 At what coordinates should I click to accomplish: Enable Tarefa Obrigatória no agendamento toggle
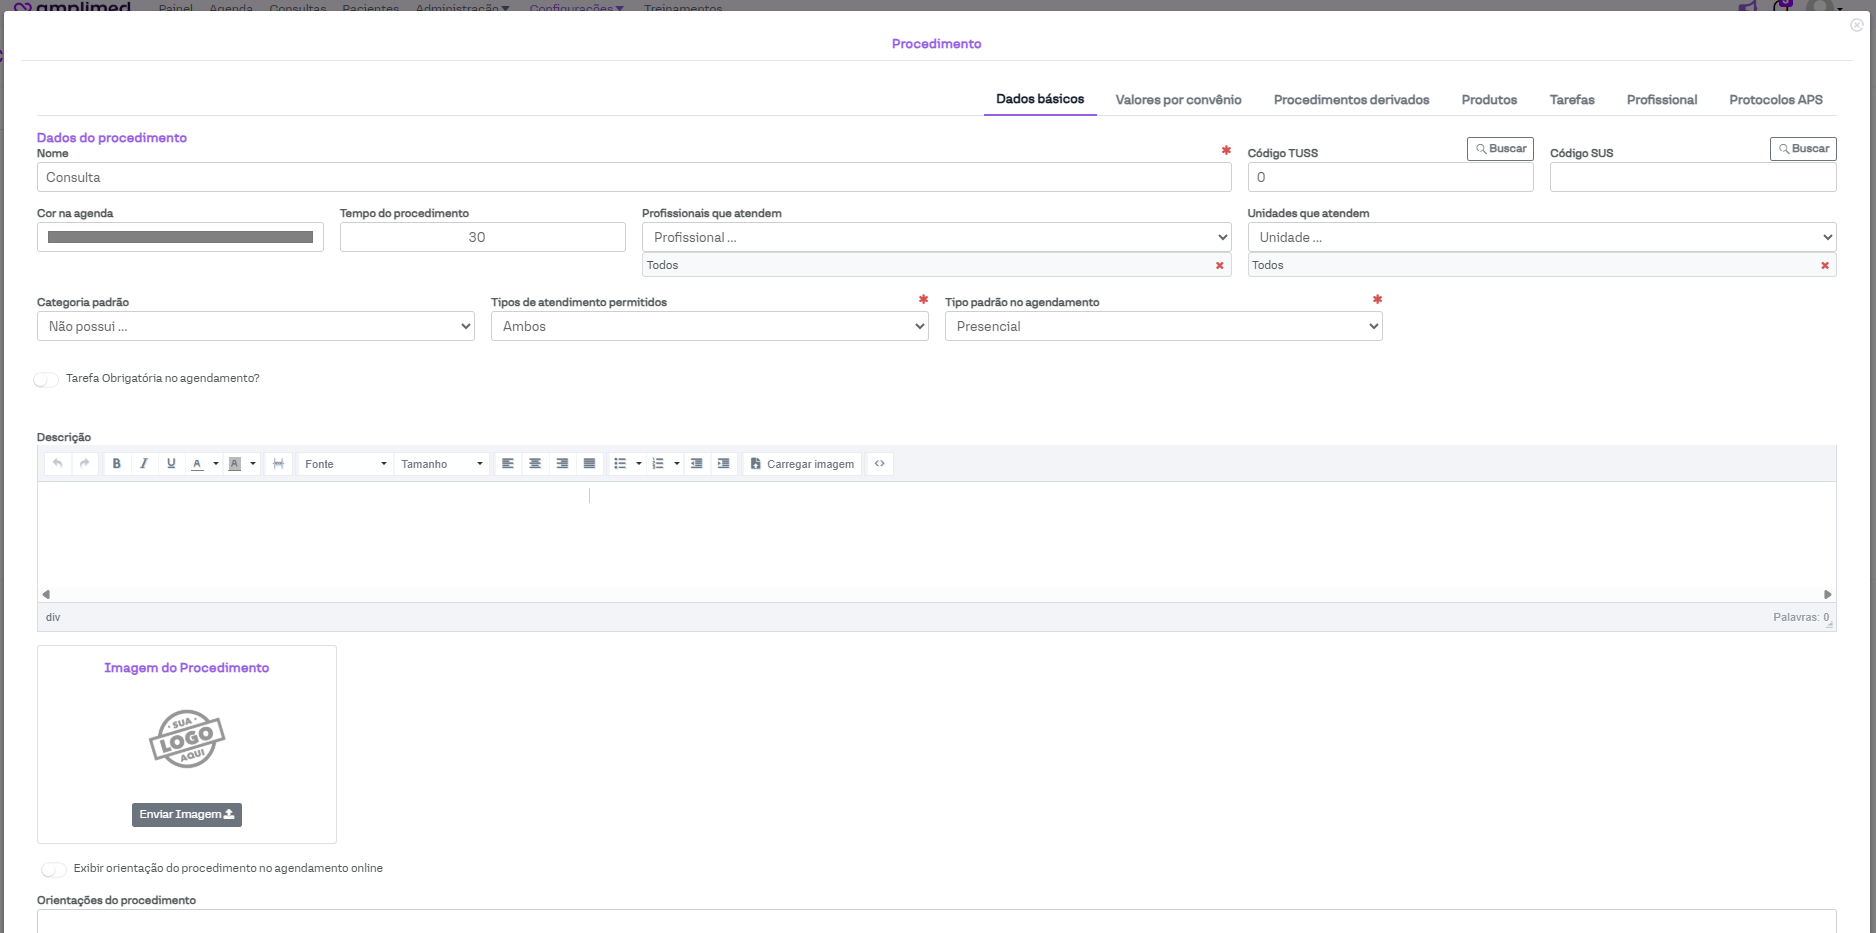pos(46,379)
